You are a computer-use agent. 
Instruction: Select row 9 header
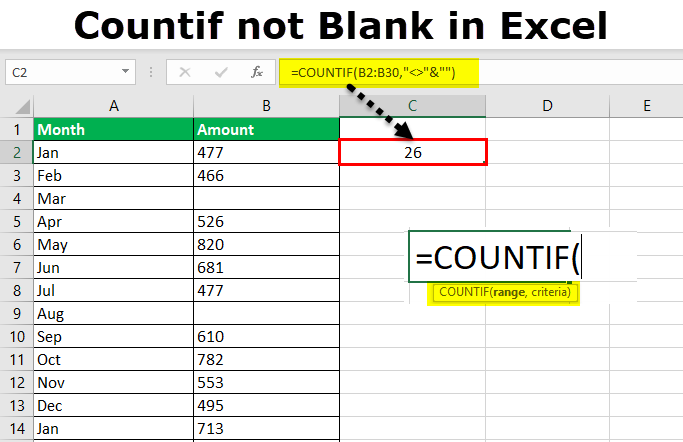(x=17, y=314)
